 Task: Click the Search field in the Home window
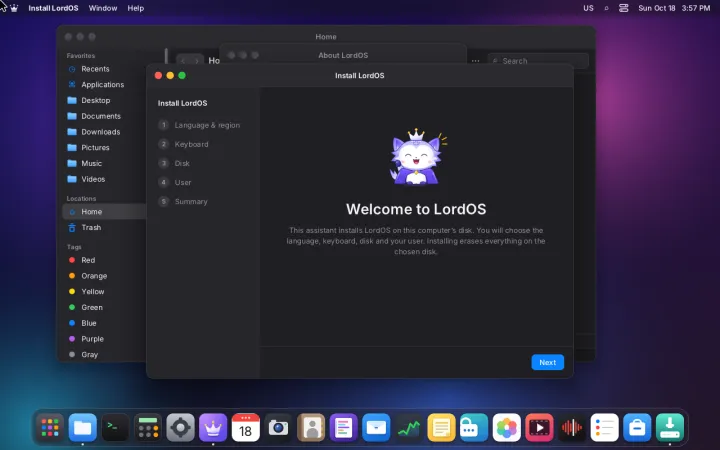pyautogui.click(x=538, y=61)
